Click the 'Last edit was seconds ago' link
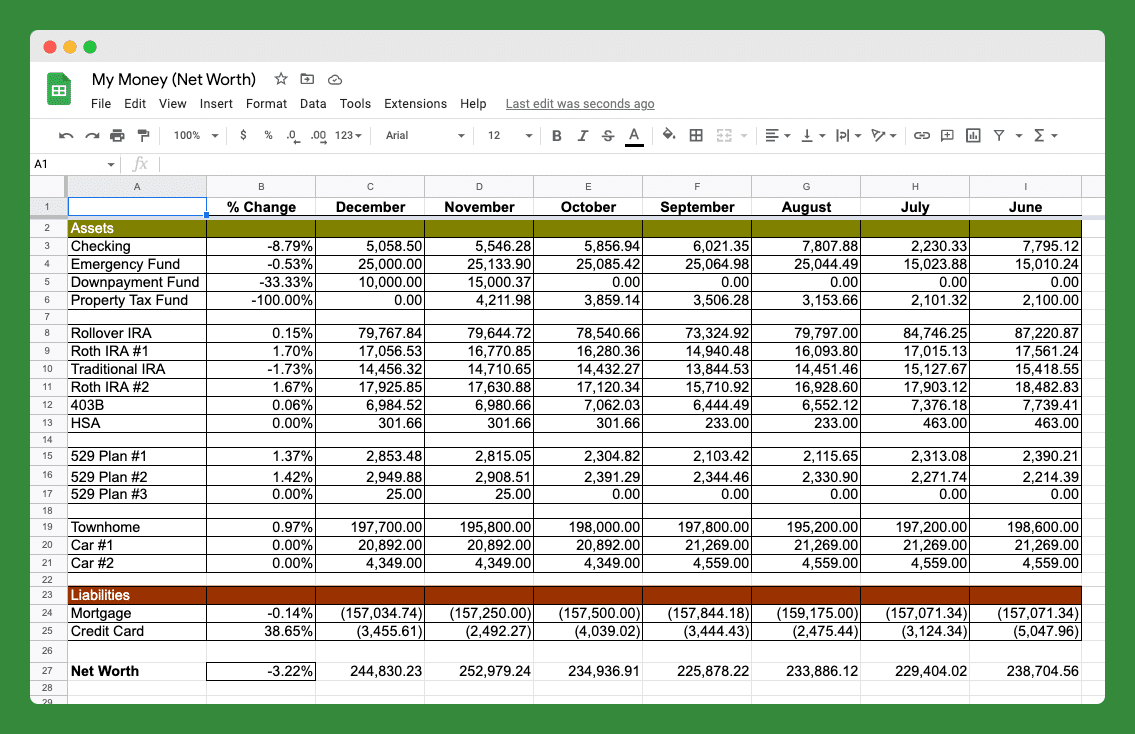This screenshot has height=734, width=1135. (580, 104)
